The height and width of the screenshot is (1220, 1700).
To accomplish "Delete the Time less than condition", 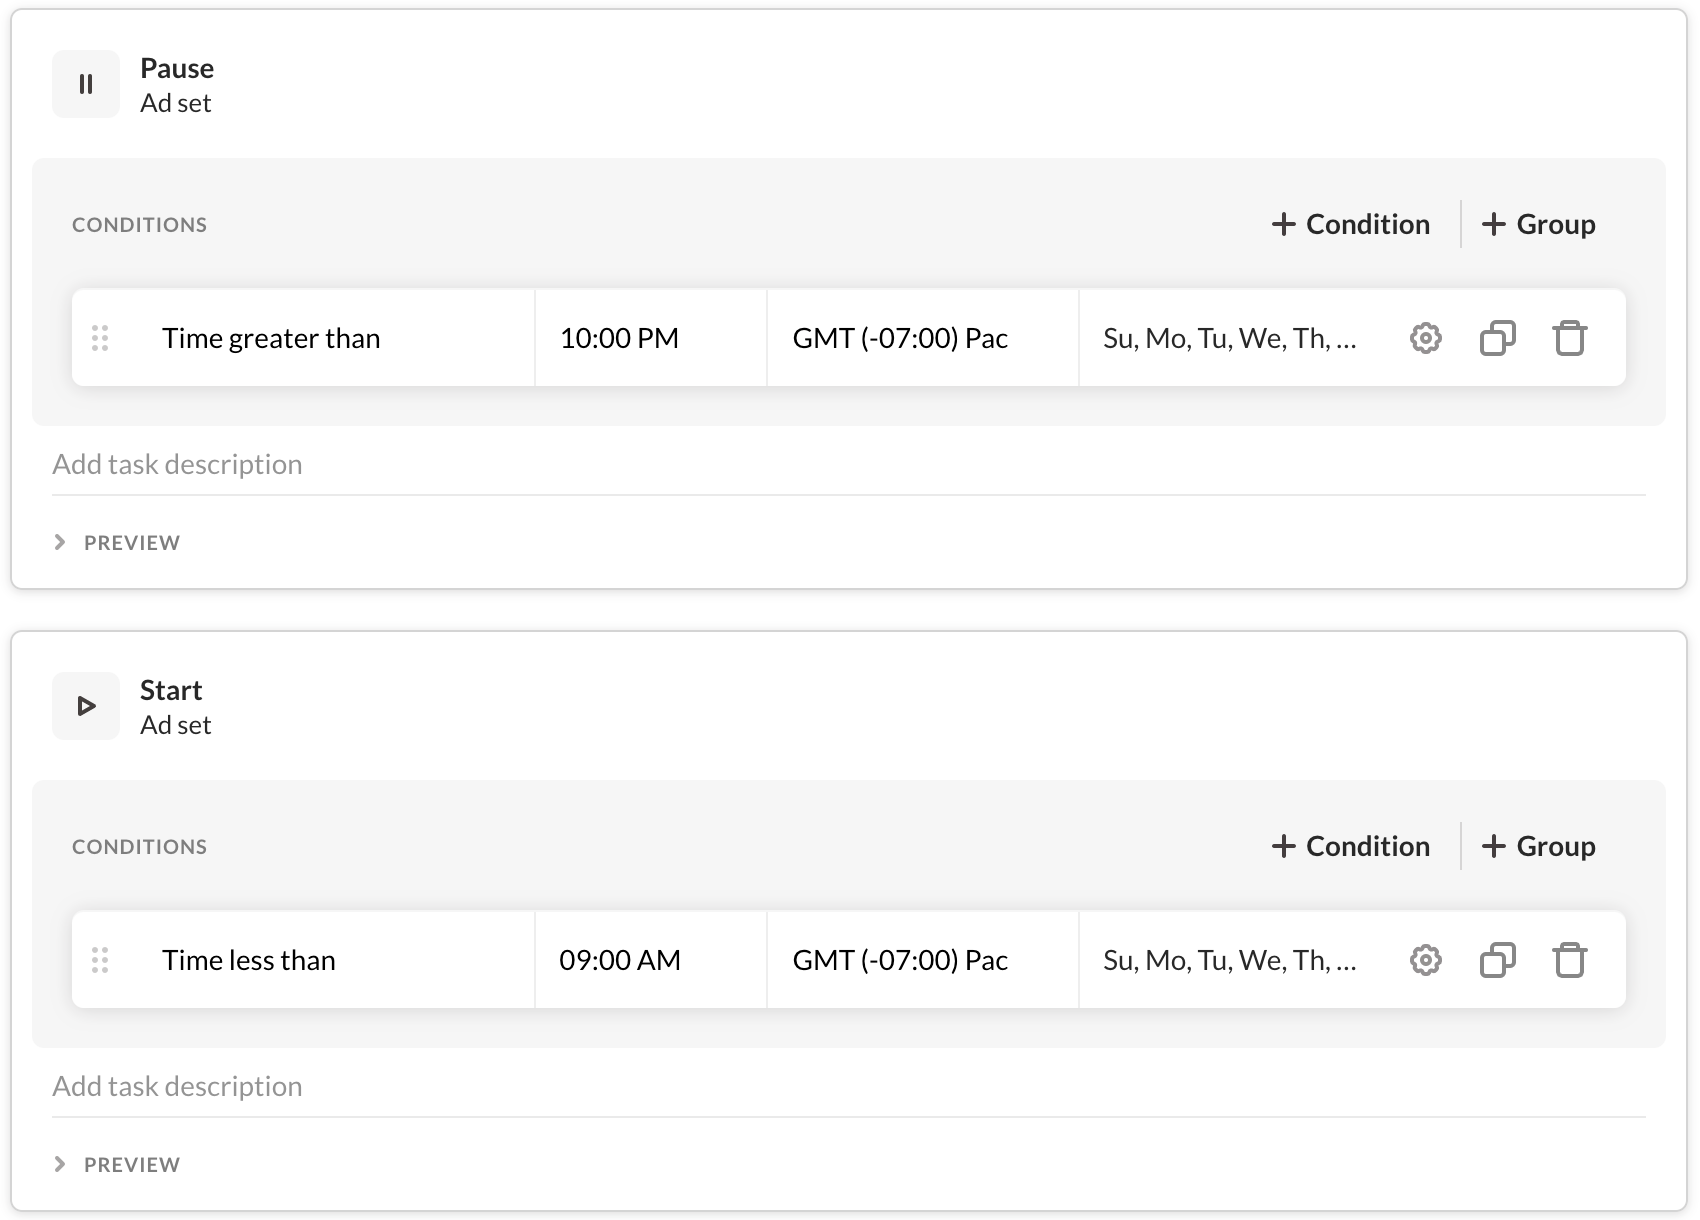I will (1569, 960).
